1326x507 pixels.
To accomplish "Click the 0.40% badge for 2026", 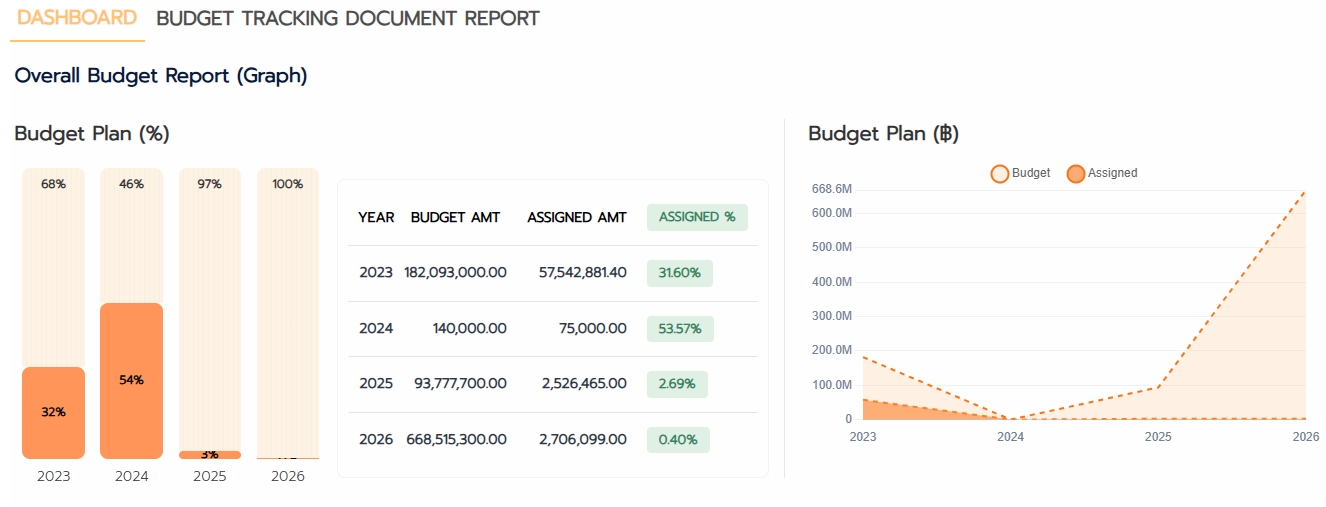I will [x=678, y=440].
